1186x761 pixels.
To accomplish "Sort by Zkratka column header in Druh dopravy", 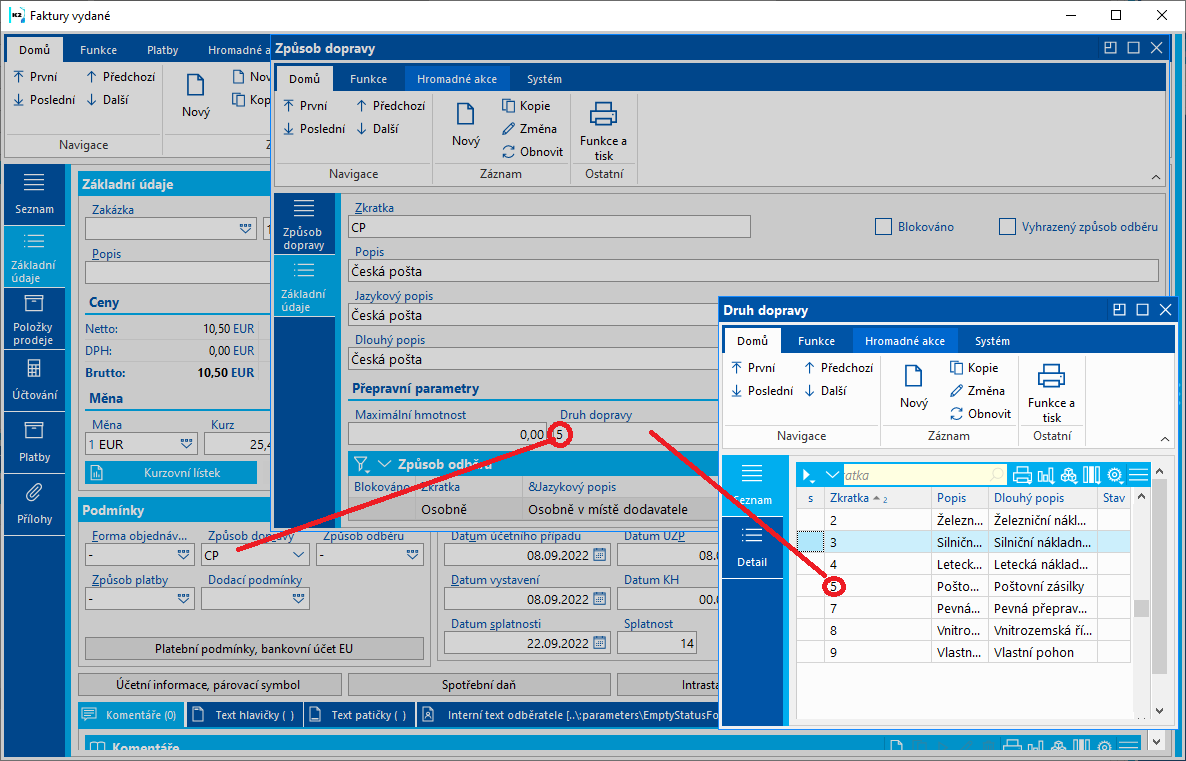I will [877, 498].
